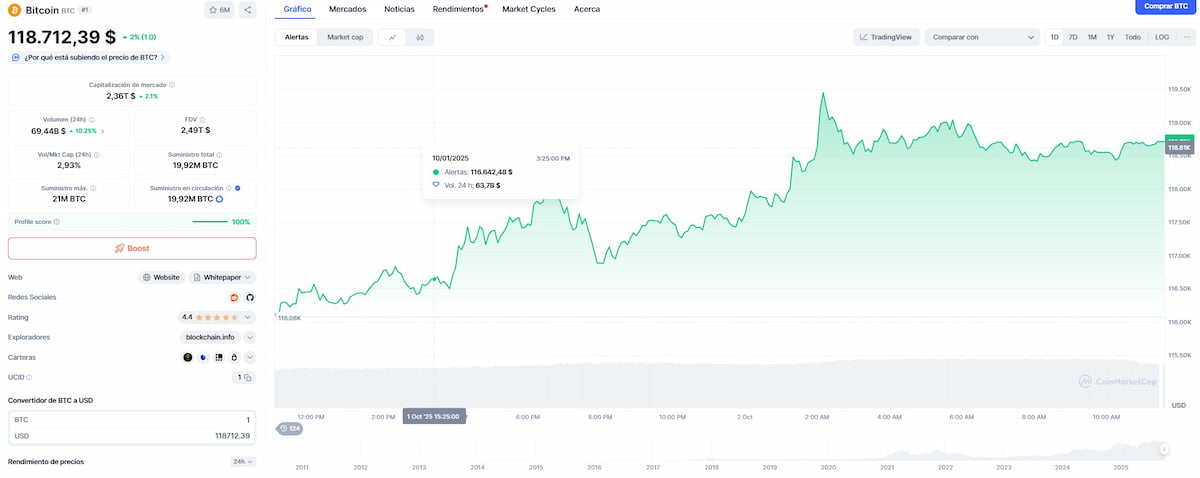Viewport: 1200px width, 478px height.
Task: Click the BTC amount input field
Action: (132, 420)
